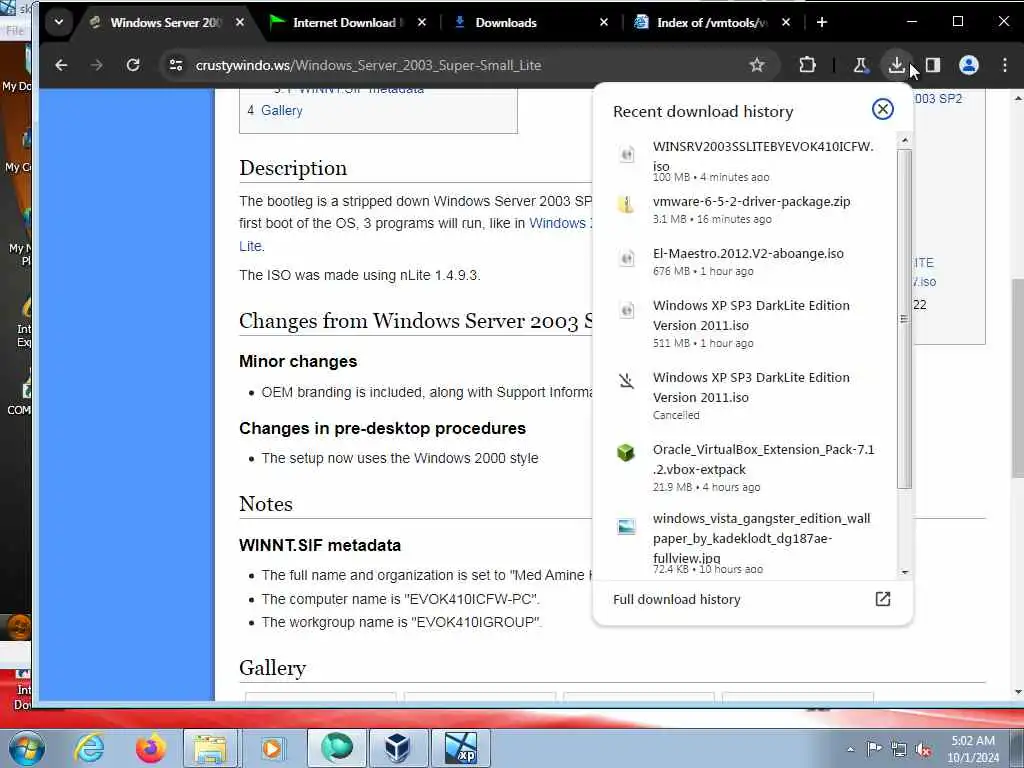Viewport: 1024px width, 768px height.
Task: Click the muted volume tray icon
Action: pyautogui.click(x=923, y=749)
